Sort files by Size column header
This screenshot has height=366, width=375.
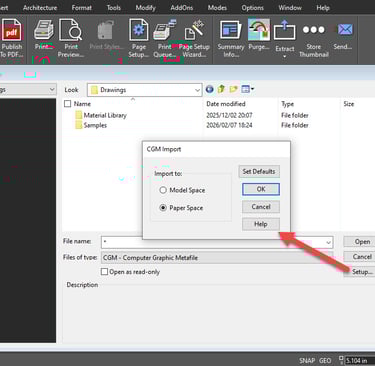pyautogui.click(x=349, y=104)
